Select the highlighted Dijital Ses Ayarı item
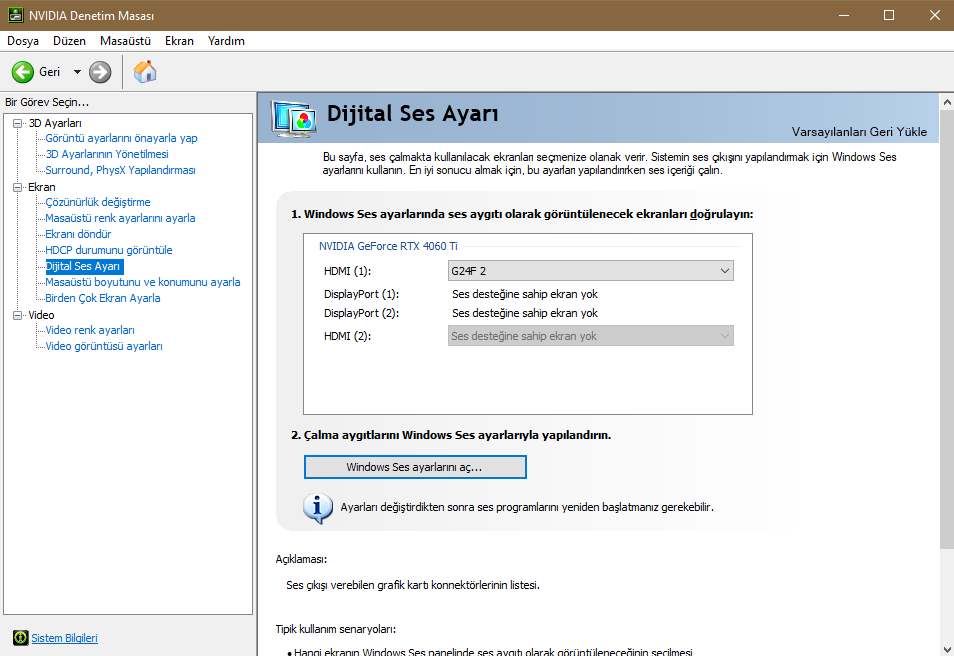954x656 pixels. tap(84, 266)
